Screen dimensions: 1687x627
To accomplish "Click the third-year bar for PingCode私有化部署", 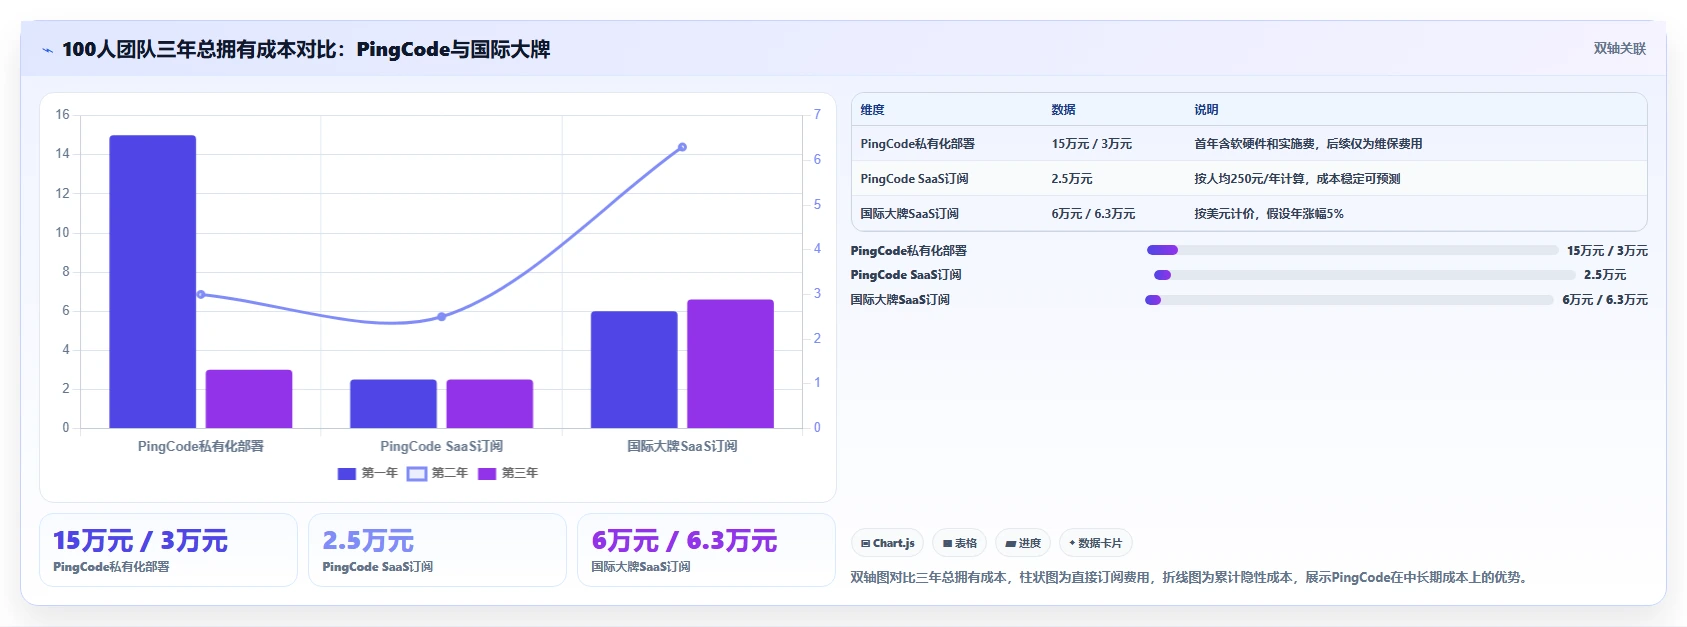I will tap(249, 399).
